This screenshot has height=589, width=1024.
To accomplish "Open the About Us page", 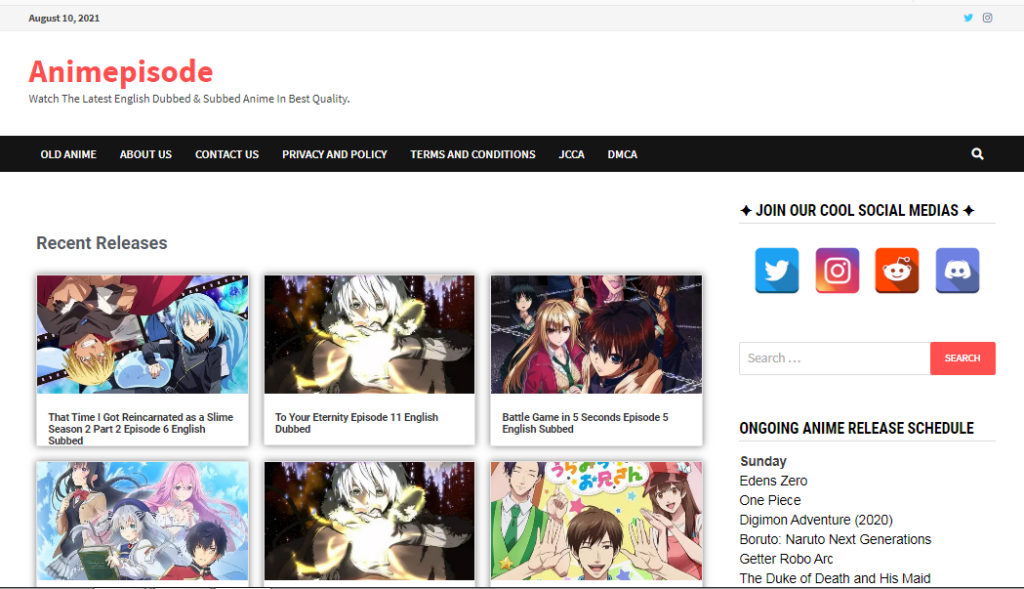I will (x=146, y=155).
